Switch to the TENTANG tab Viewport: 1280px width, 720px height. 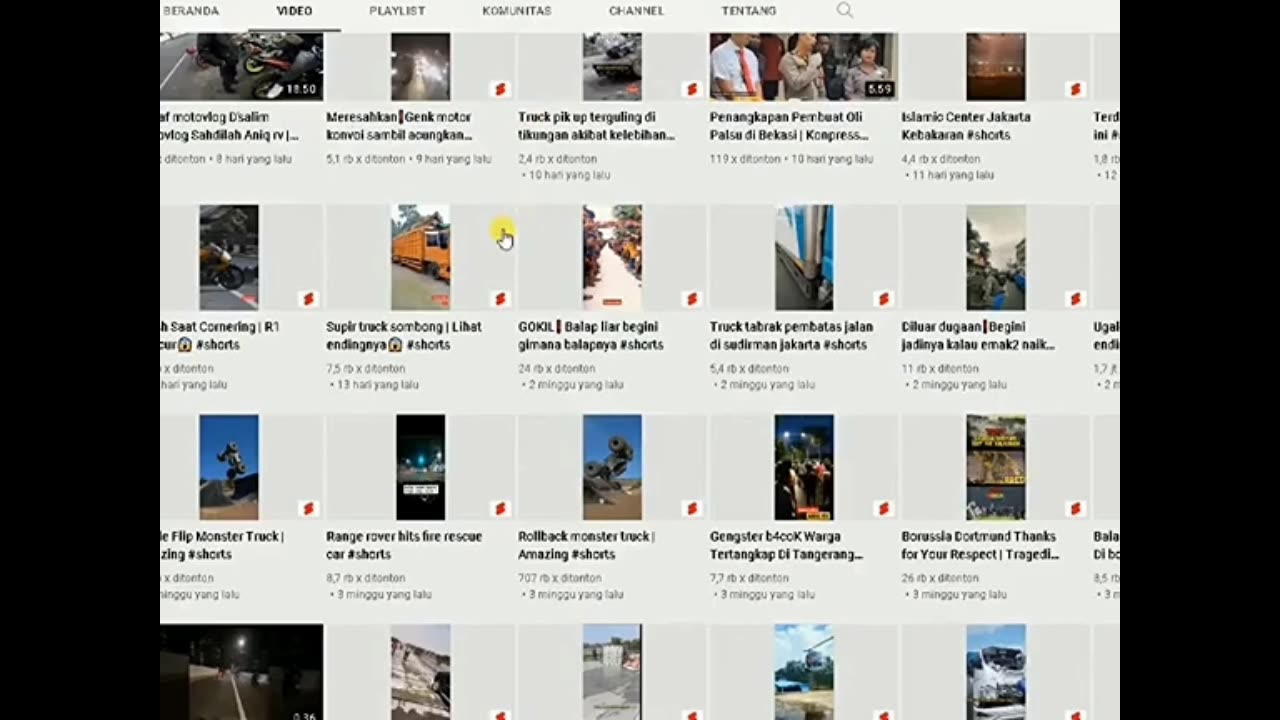749,11
